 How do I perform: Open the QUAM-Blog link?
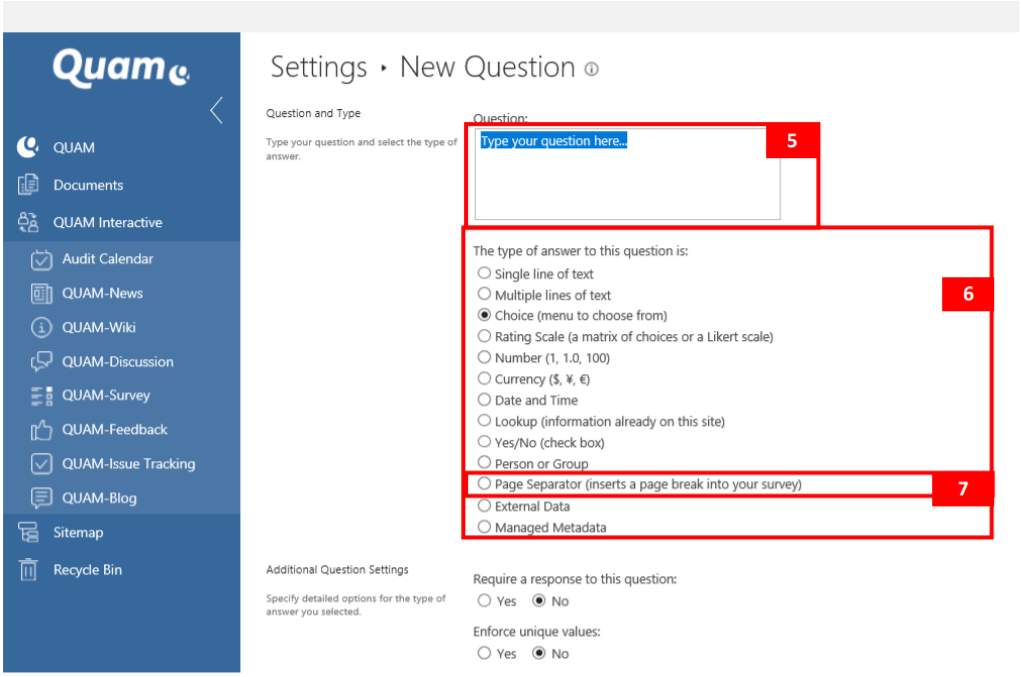[99, 498]
